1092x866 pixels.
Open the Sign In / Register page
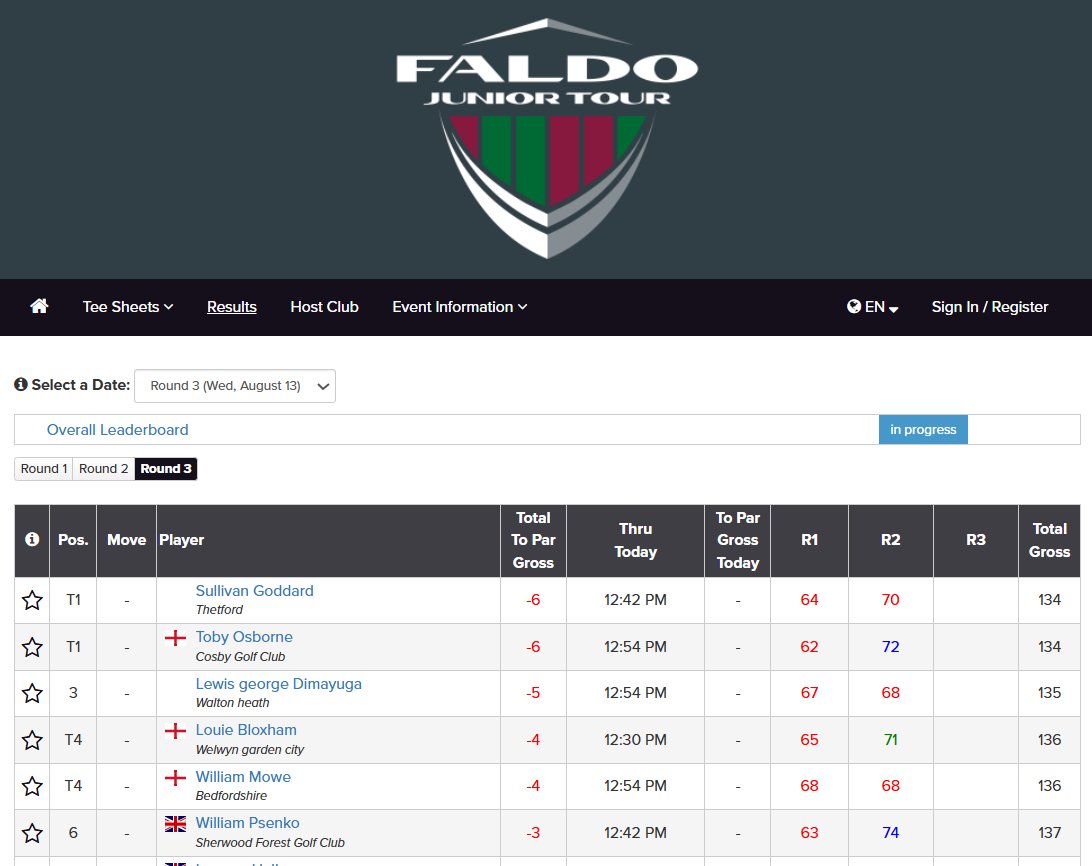[990, 307]
